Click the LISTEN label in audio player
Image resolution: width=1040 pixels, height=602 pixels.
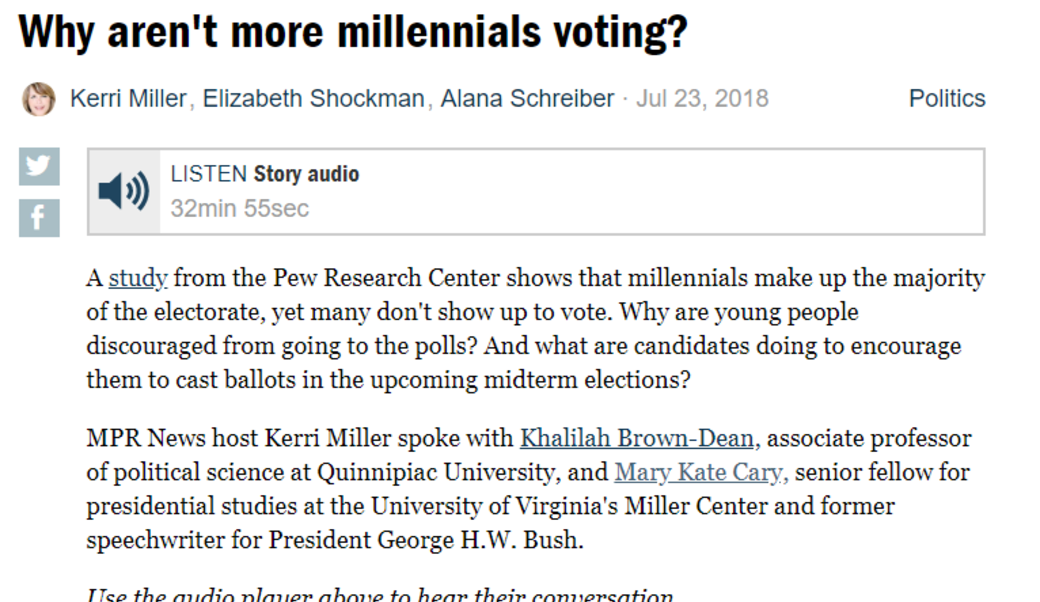(x=208, y=174)
